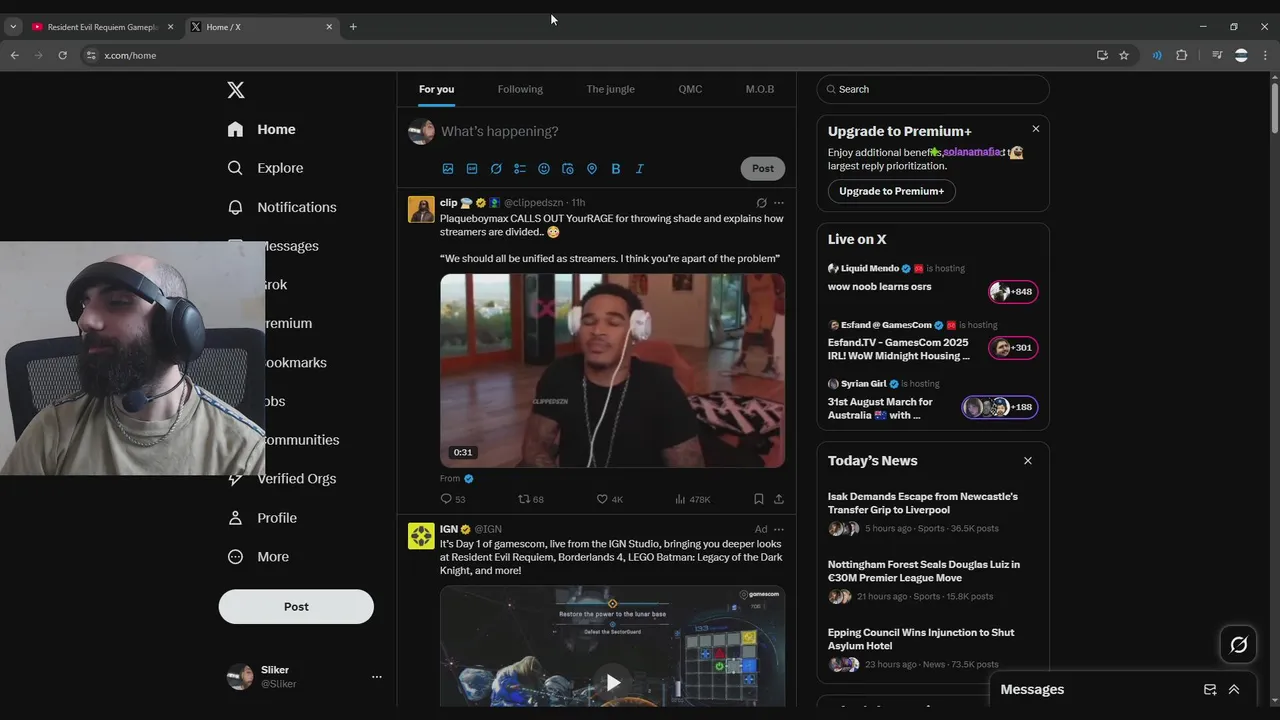The width and height of the screenshot is (1280, 720).
Task: Click the large Post button in the sidebar
Action: click(x=296, y=607)
